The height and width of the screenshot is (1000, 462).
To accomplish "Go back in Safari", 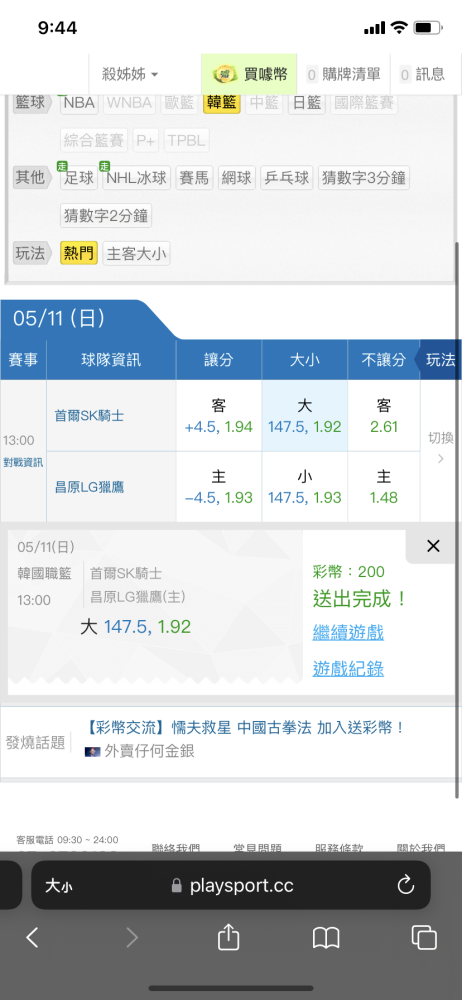I will (x=32, y=938).
